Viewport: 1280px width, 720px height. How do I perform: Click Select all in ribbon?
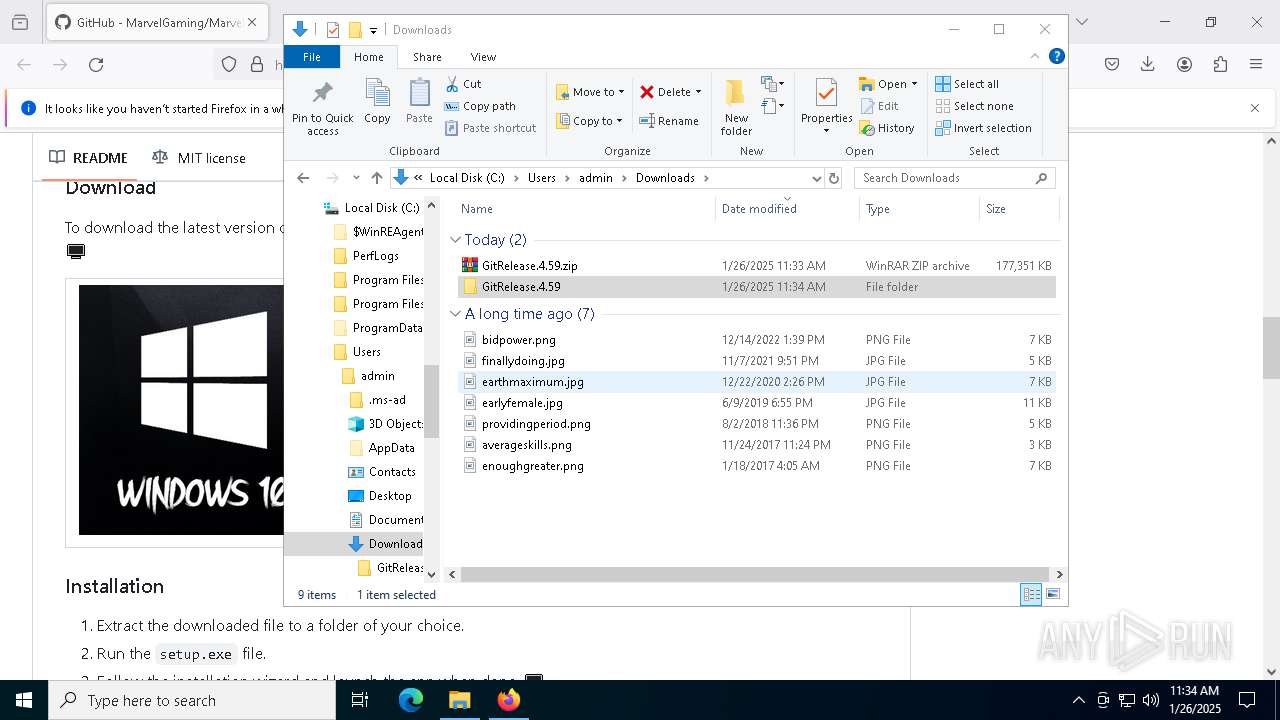pyautogui.click(x=967, y=84)
